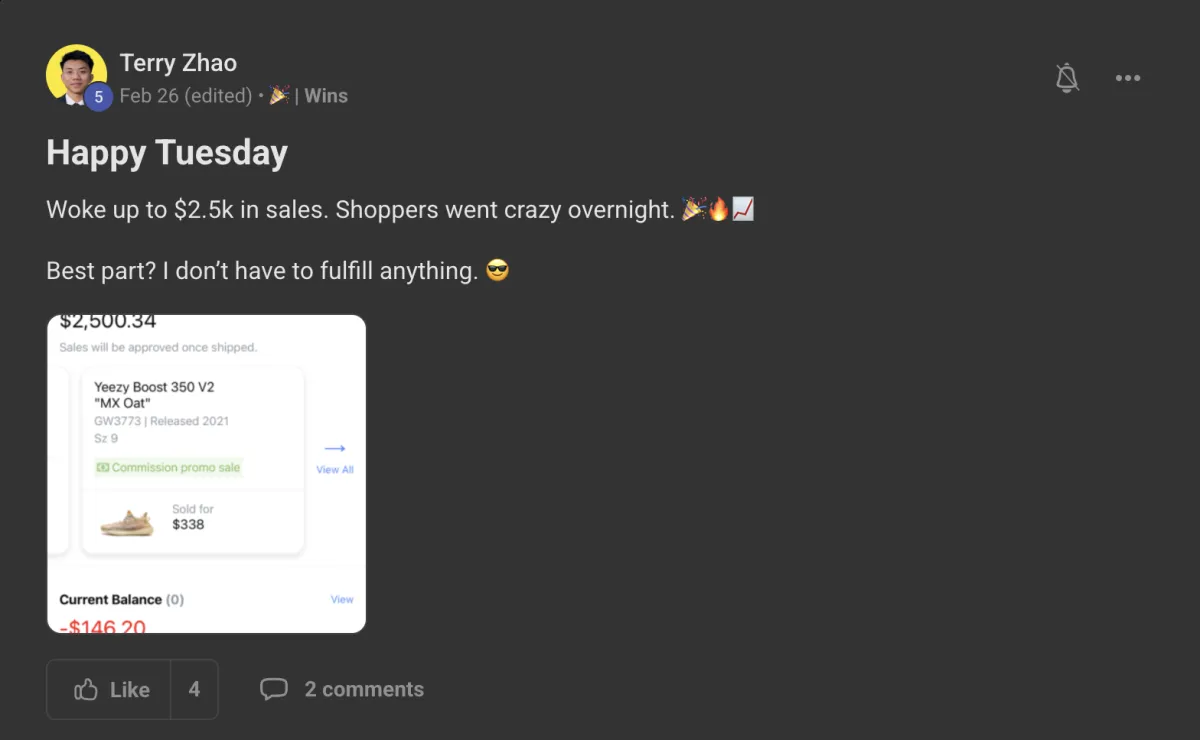
Task: Like the Happy Tuesday post
Action: tap(109, 689)
